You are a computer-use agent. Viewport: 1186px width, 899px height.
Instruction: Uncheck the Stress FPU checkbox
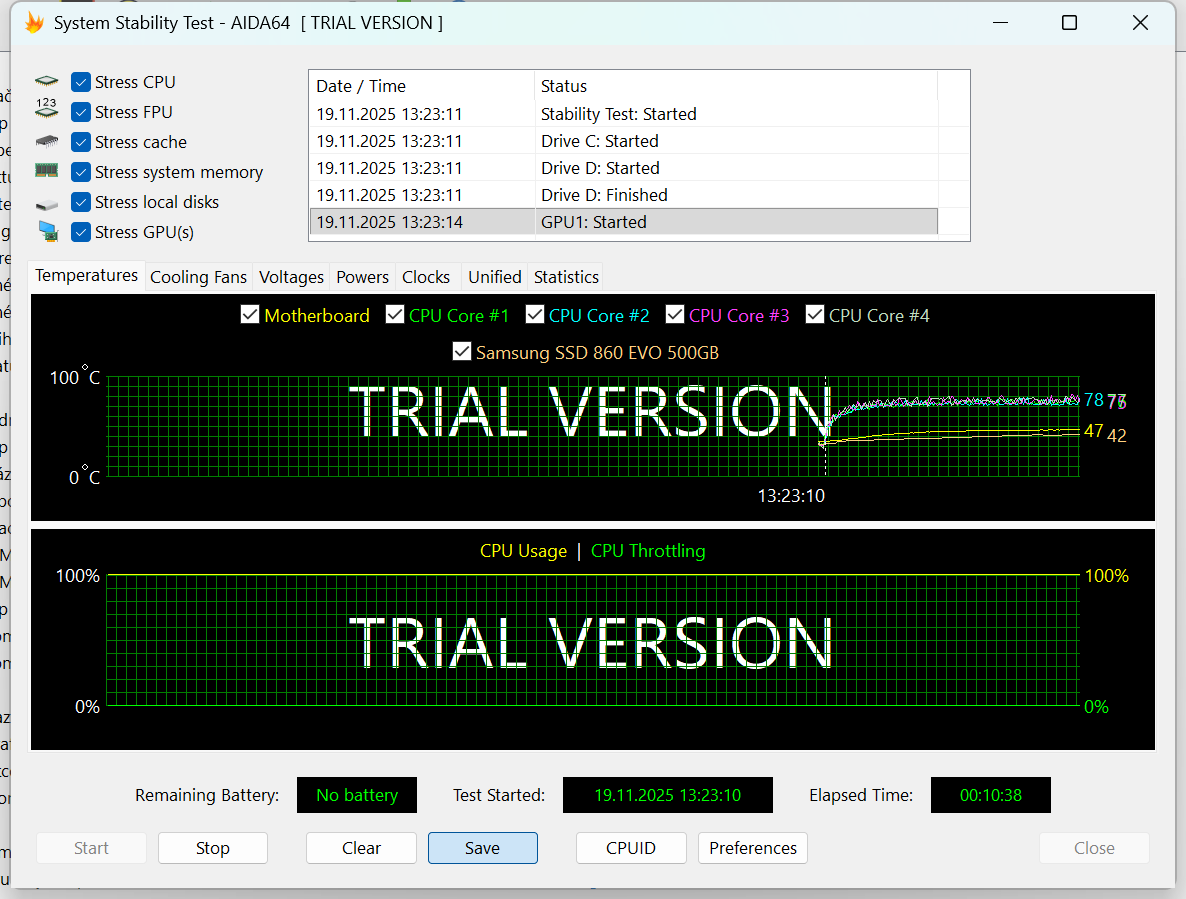pos(81,112)
